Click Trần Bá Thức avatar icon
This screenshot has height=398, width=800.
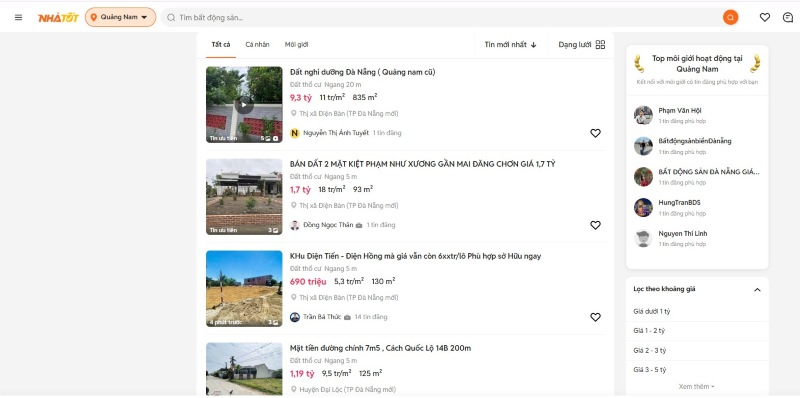pyautogui.click(x=294, y=317)
